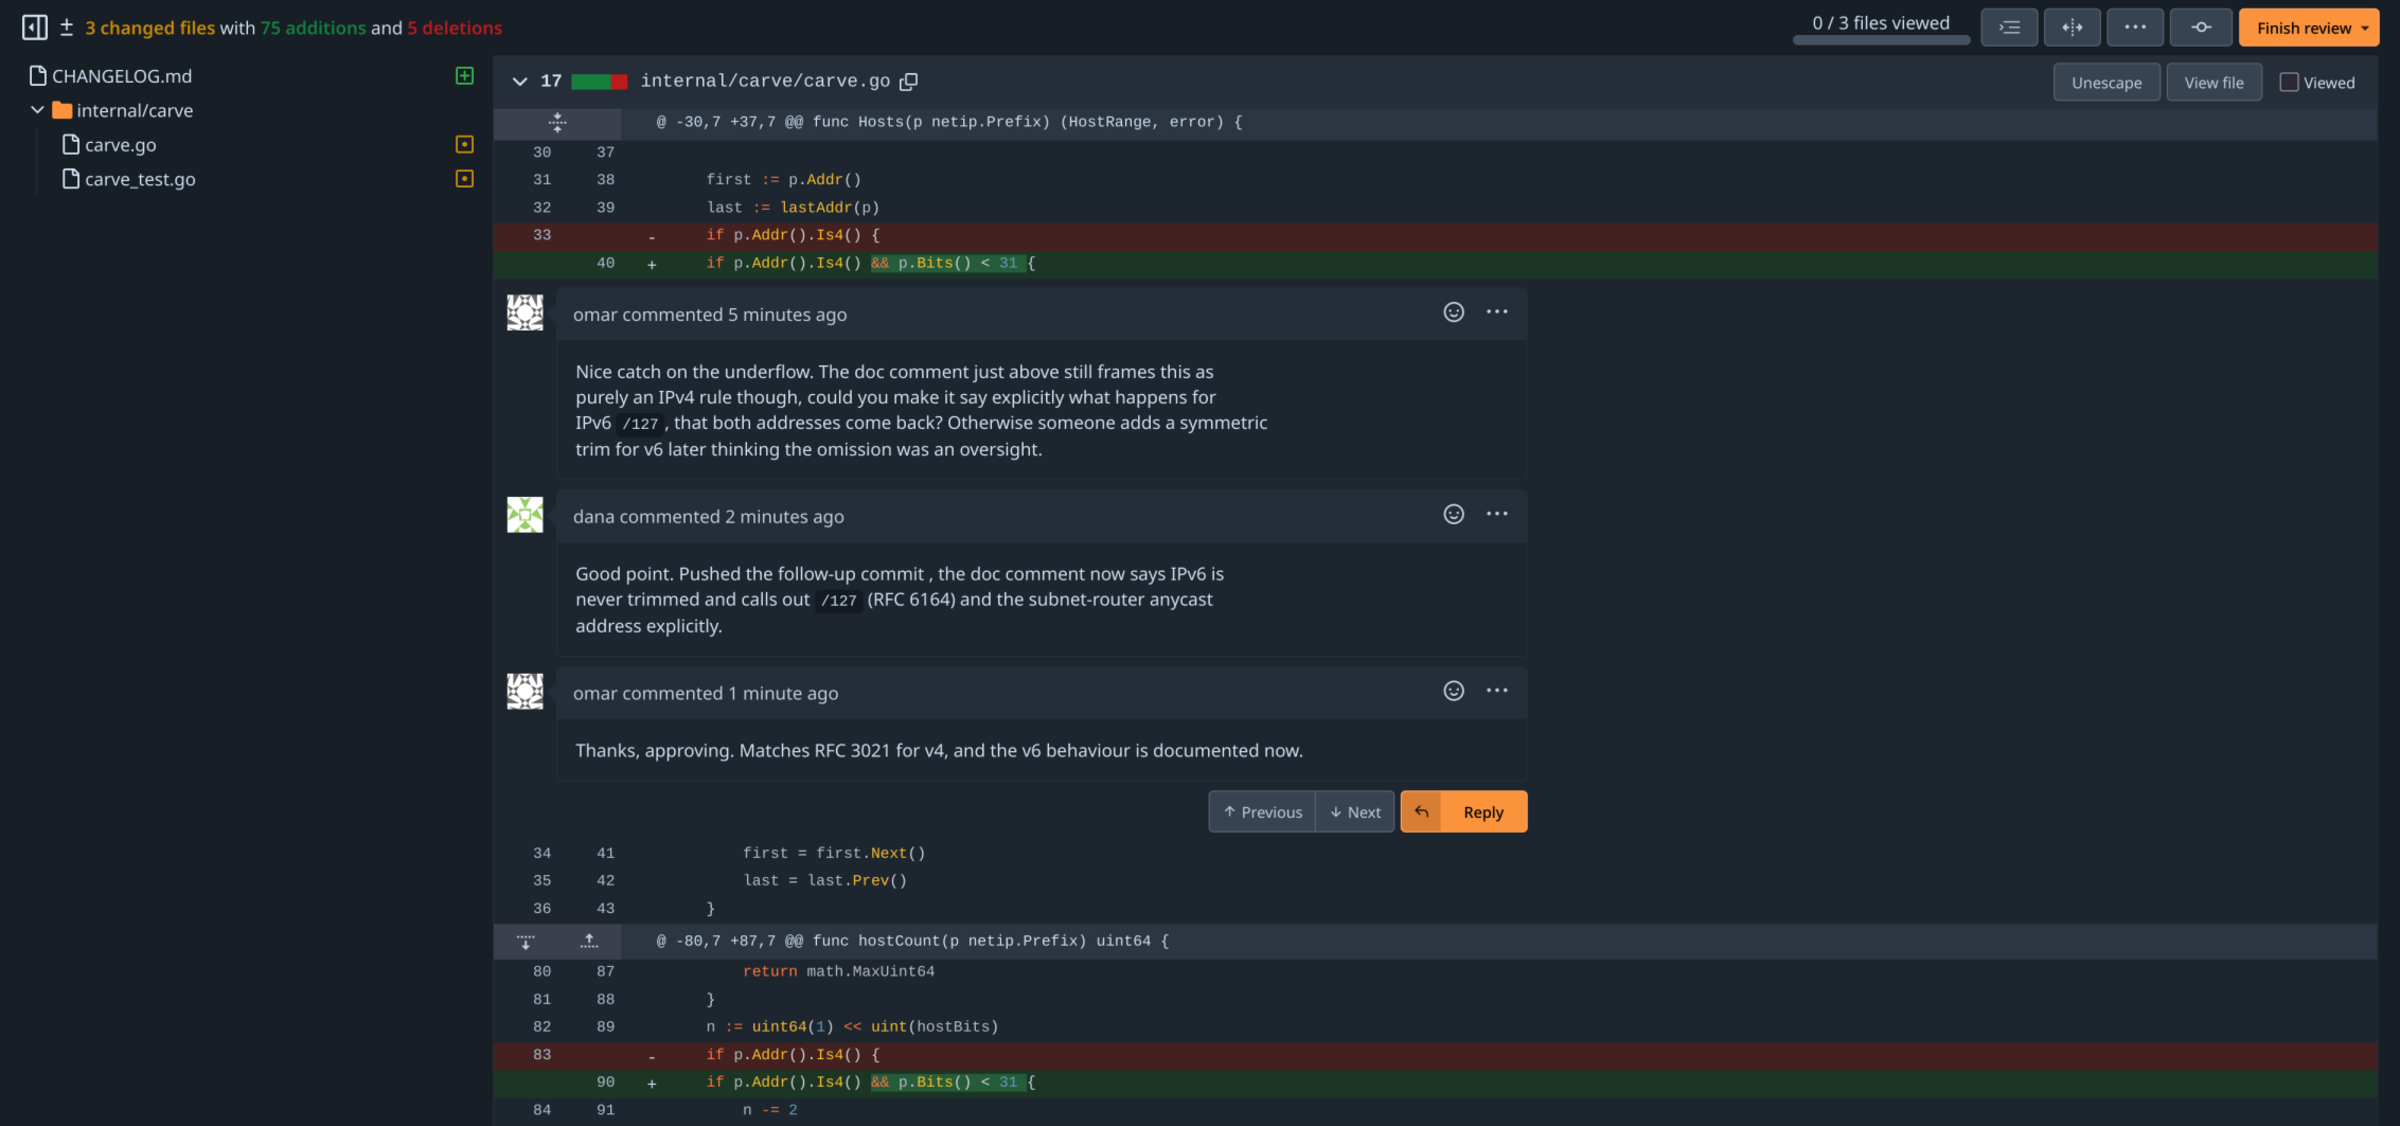Add reaction to dana's comment
2400x1126 pixels.
point(1453,514)
